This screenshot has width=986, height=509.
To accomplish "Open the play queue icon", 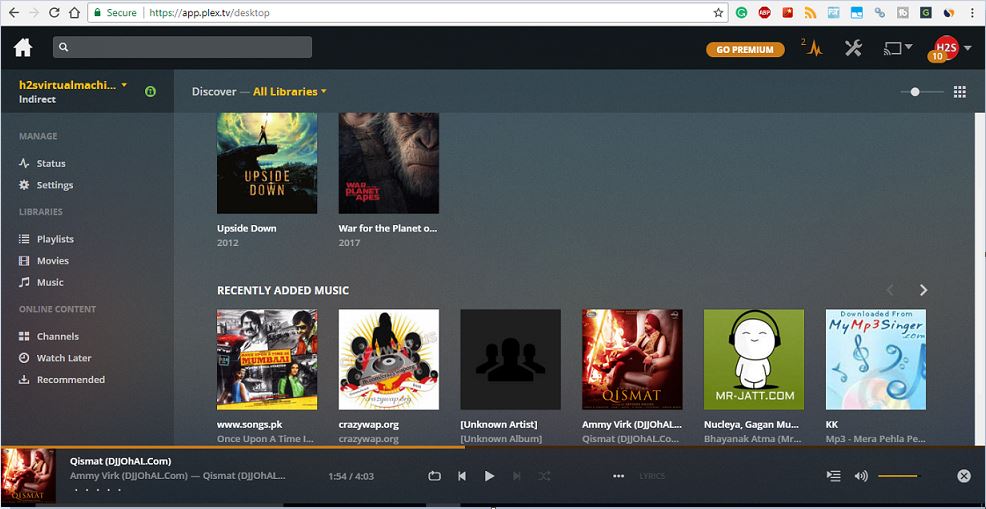I will coord(834,476).
